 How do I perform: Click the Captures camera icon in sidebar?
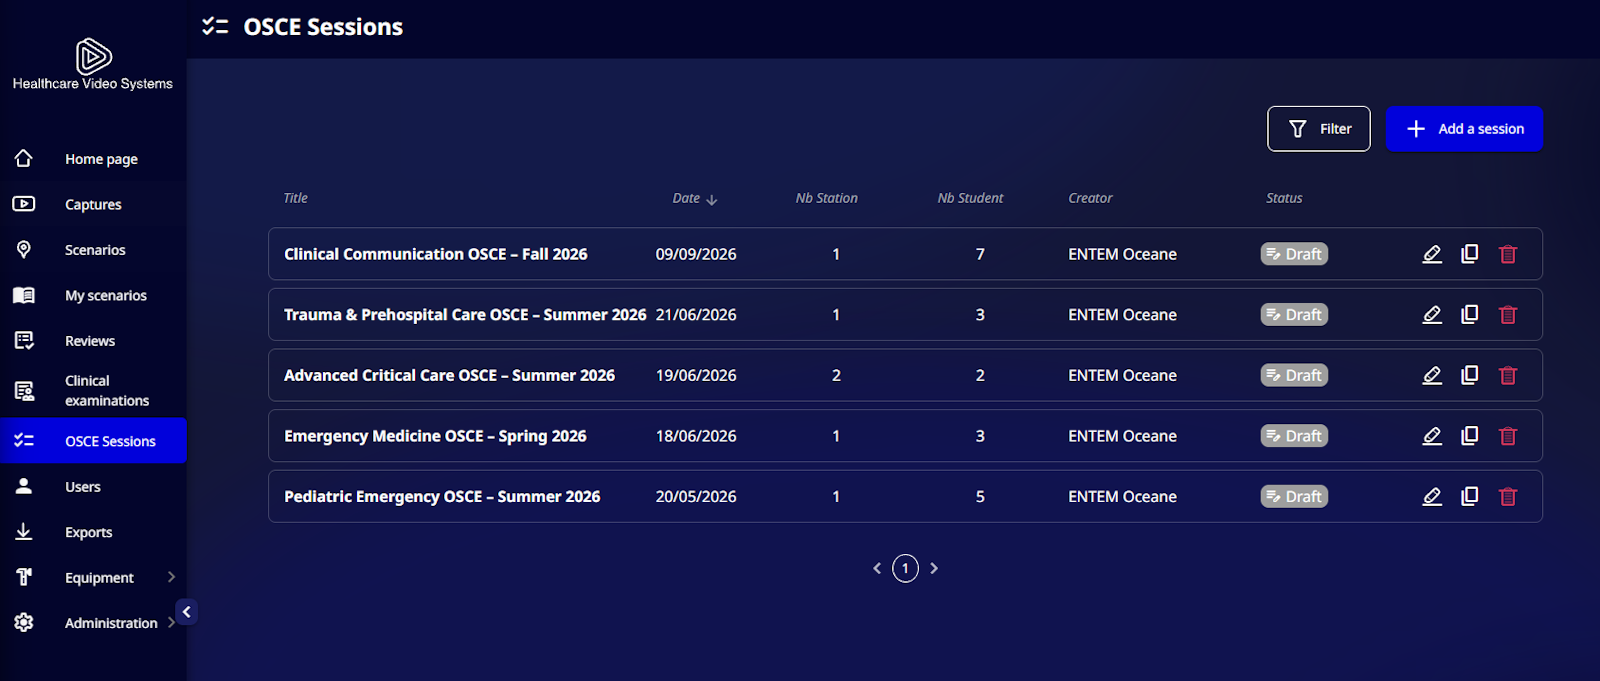point(24,204)
